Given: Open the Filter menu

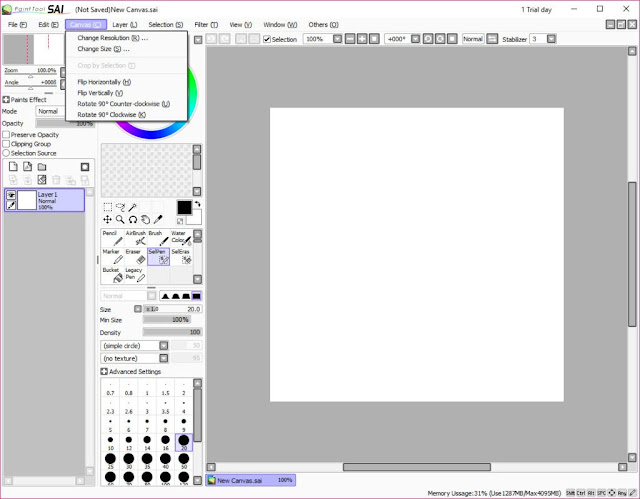Looking at the screenshot, I should (206, 25).
